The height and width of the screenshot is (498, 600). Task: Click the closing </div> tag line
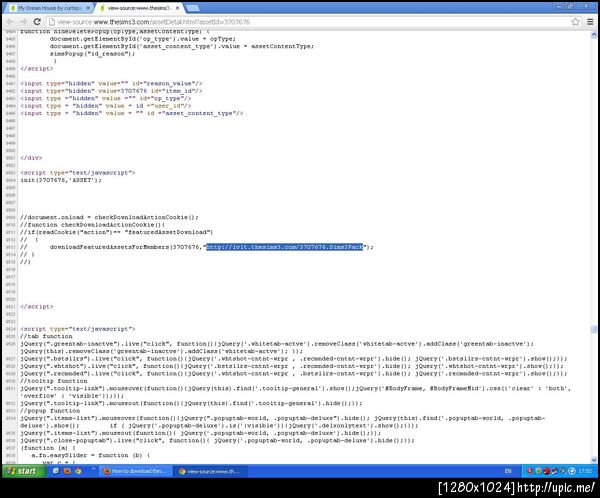pos(31,158)
